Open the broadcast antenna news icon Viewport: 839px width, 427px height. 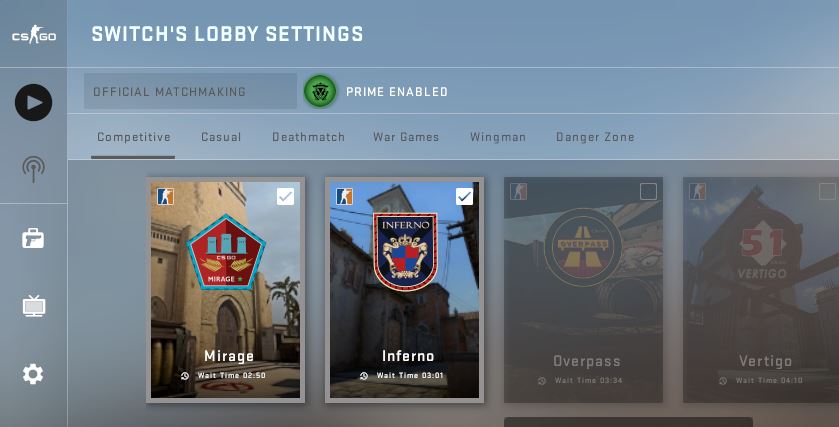tap(33, 169)
